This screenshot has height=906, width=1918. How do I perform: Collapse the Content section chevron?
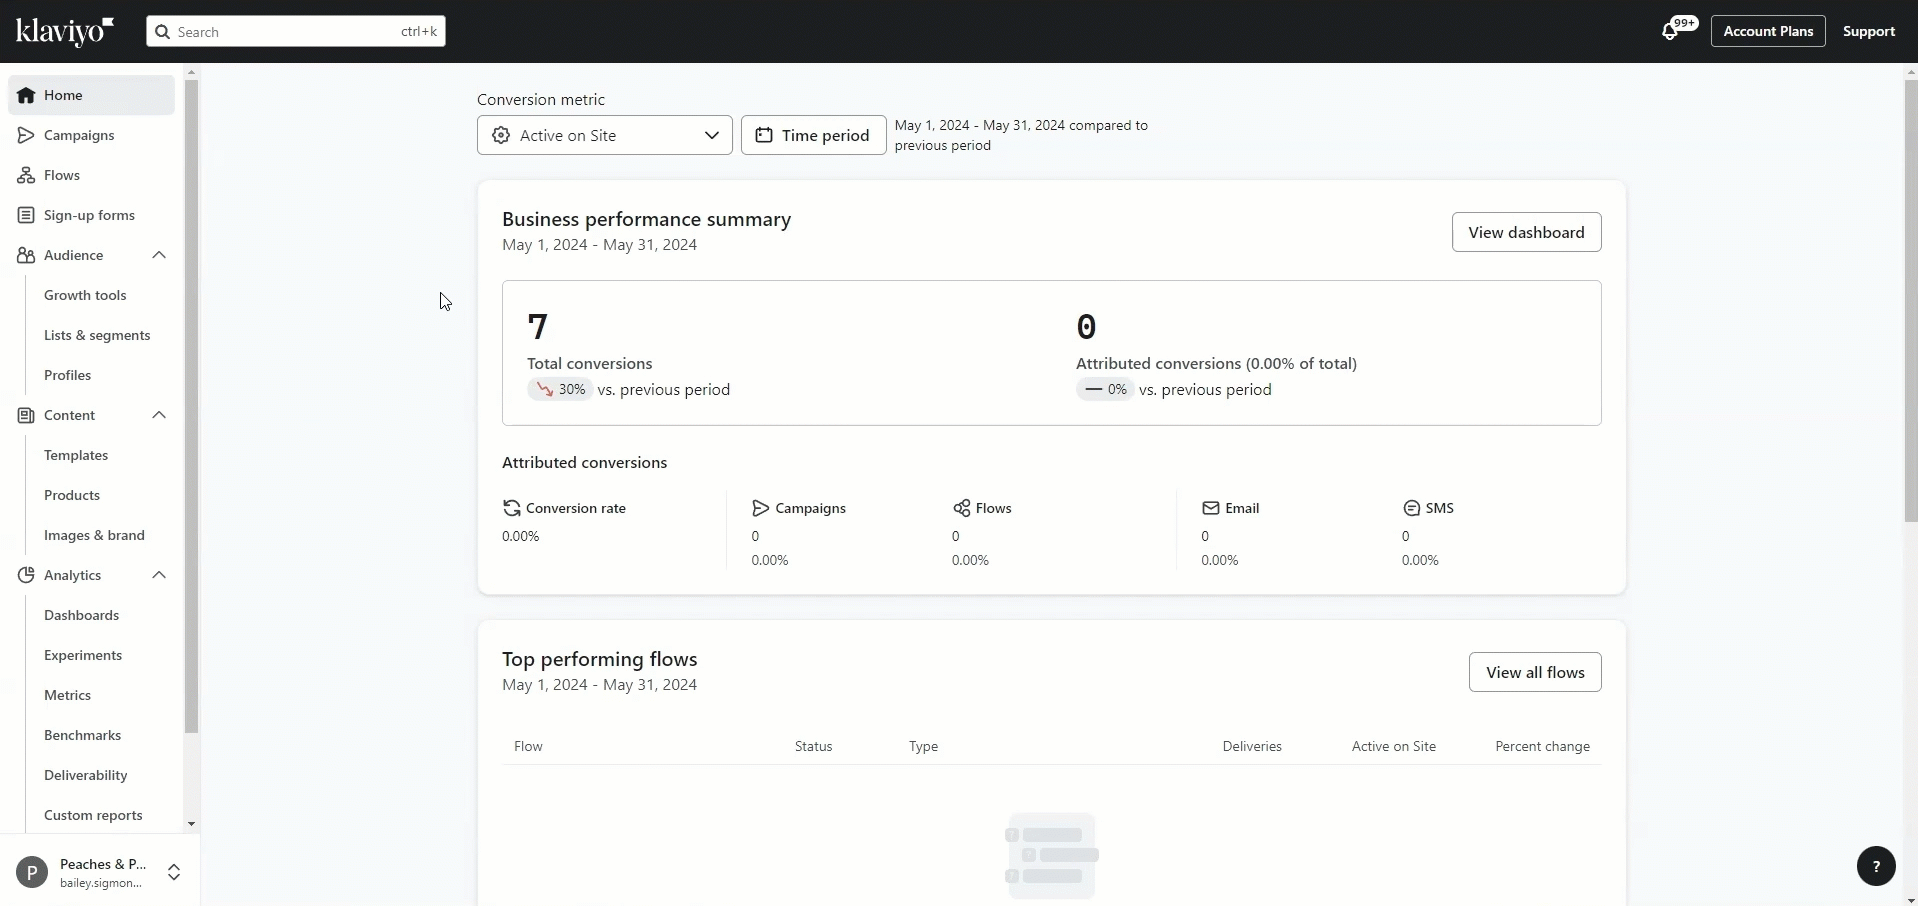[159, 415]
